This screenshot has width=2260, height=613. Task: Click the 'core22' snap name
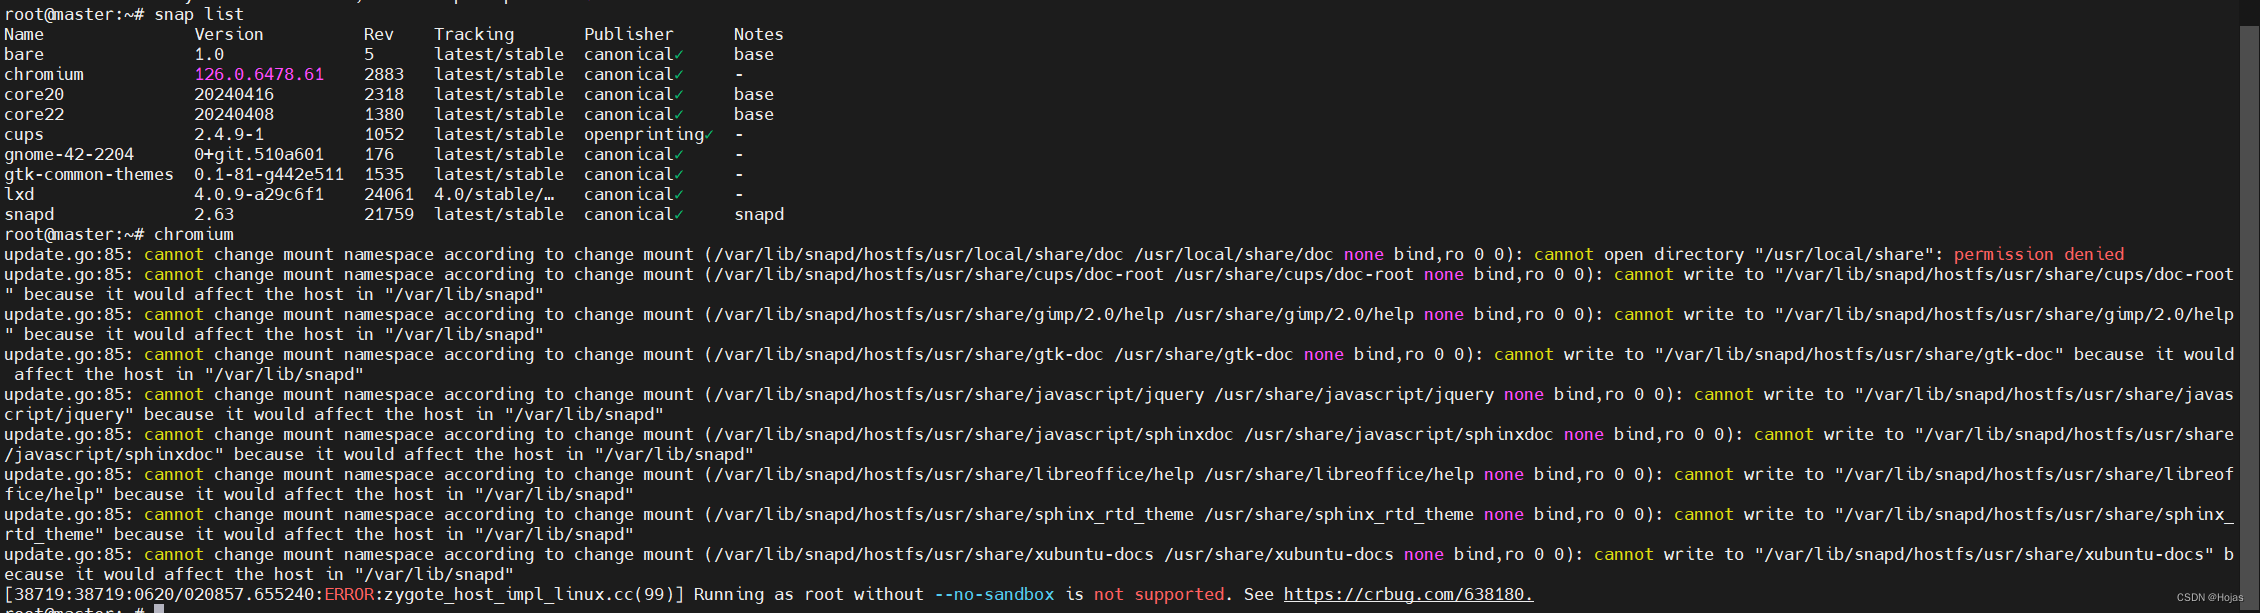pos(34,115)
